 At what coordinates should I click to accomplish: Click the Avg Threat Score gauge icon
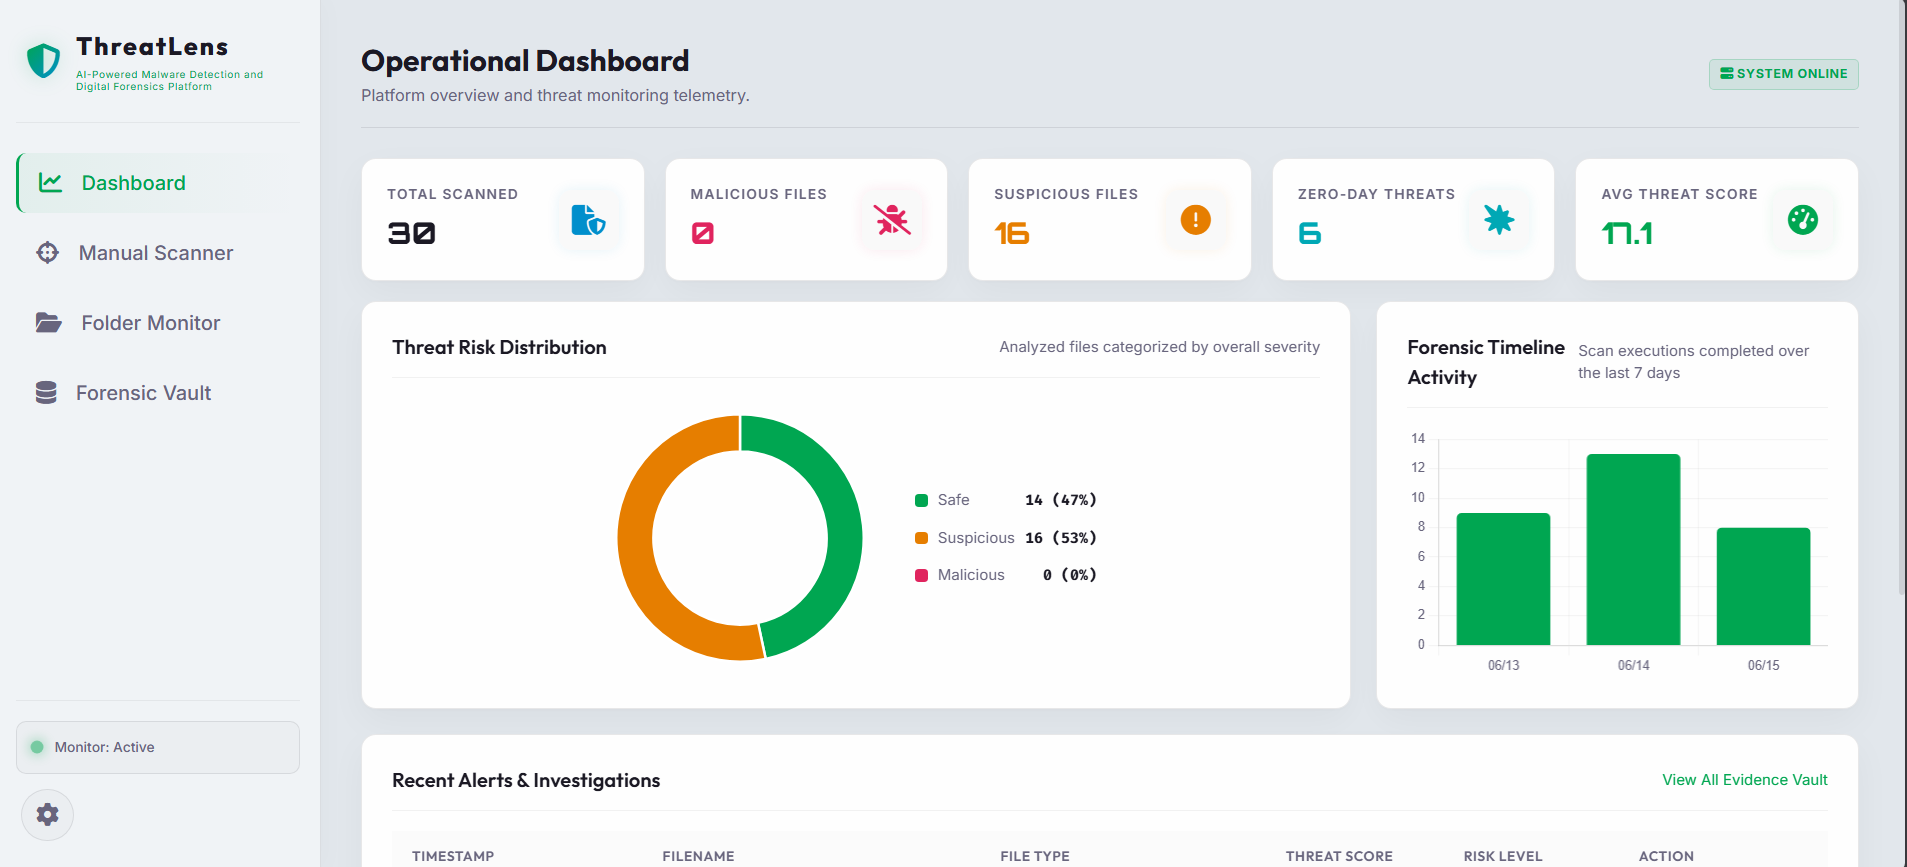(x=1802, y=219)
